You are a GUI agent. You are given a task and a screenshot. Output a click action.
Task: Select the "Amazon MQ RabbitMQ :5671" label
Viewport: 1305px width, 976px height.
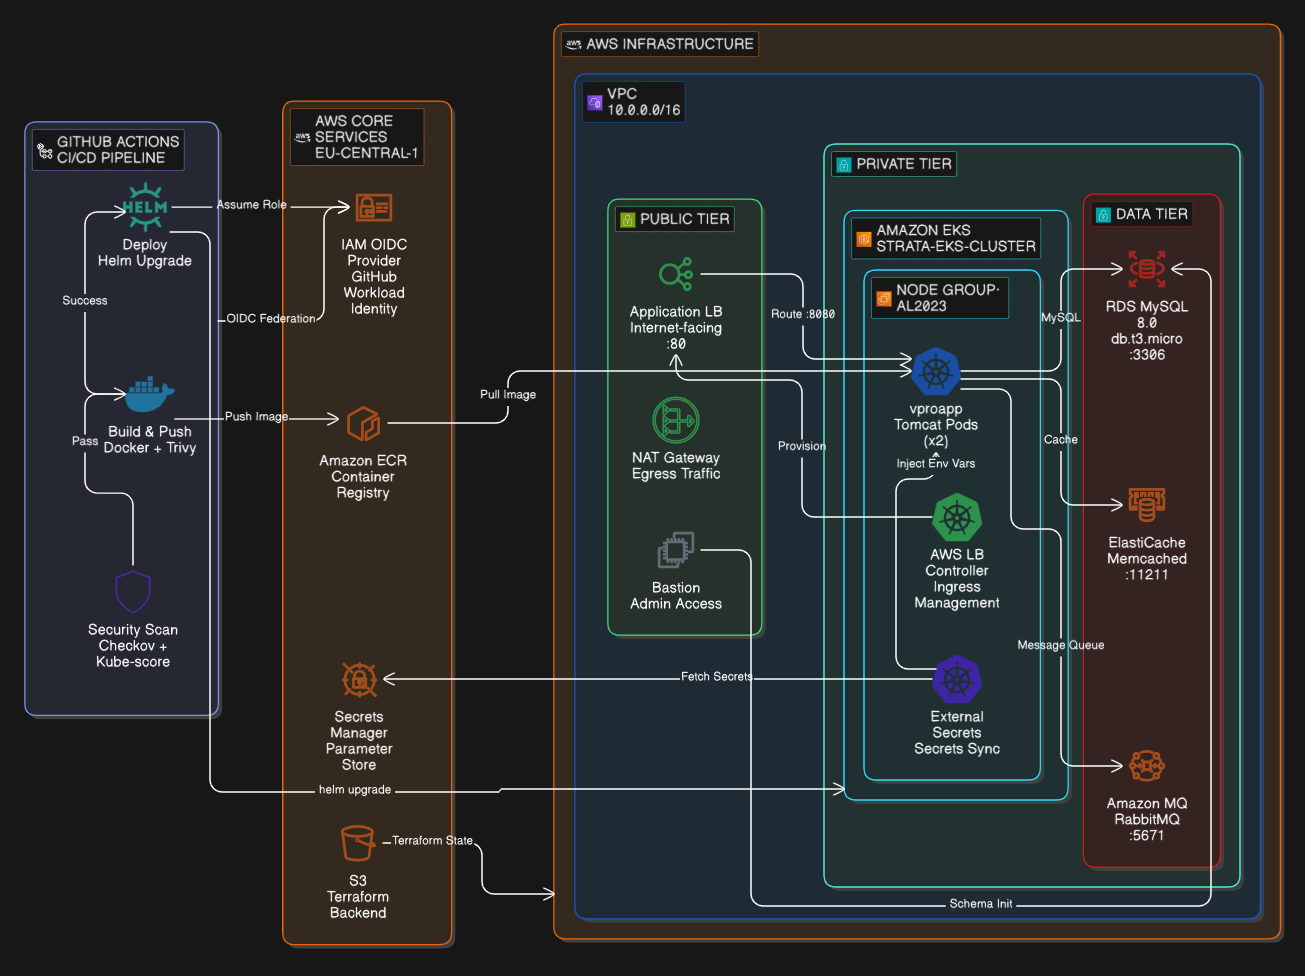tap(1147, 820)
